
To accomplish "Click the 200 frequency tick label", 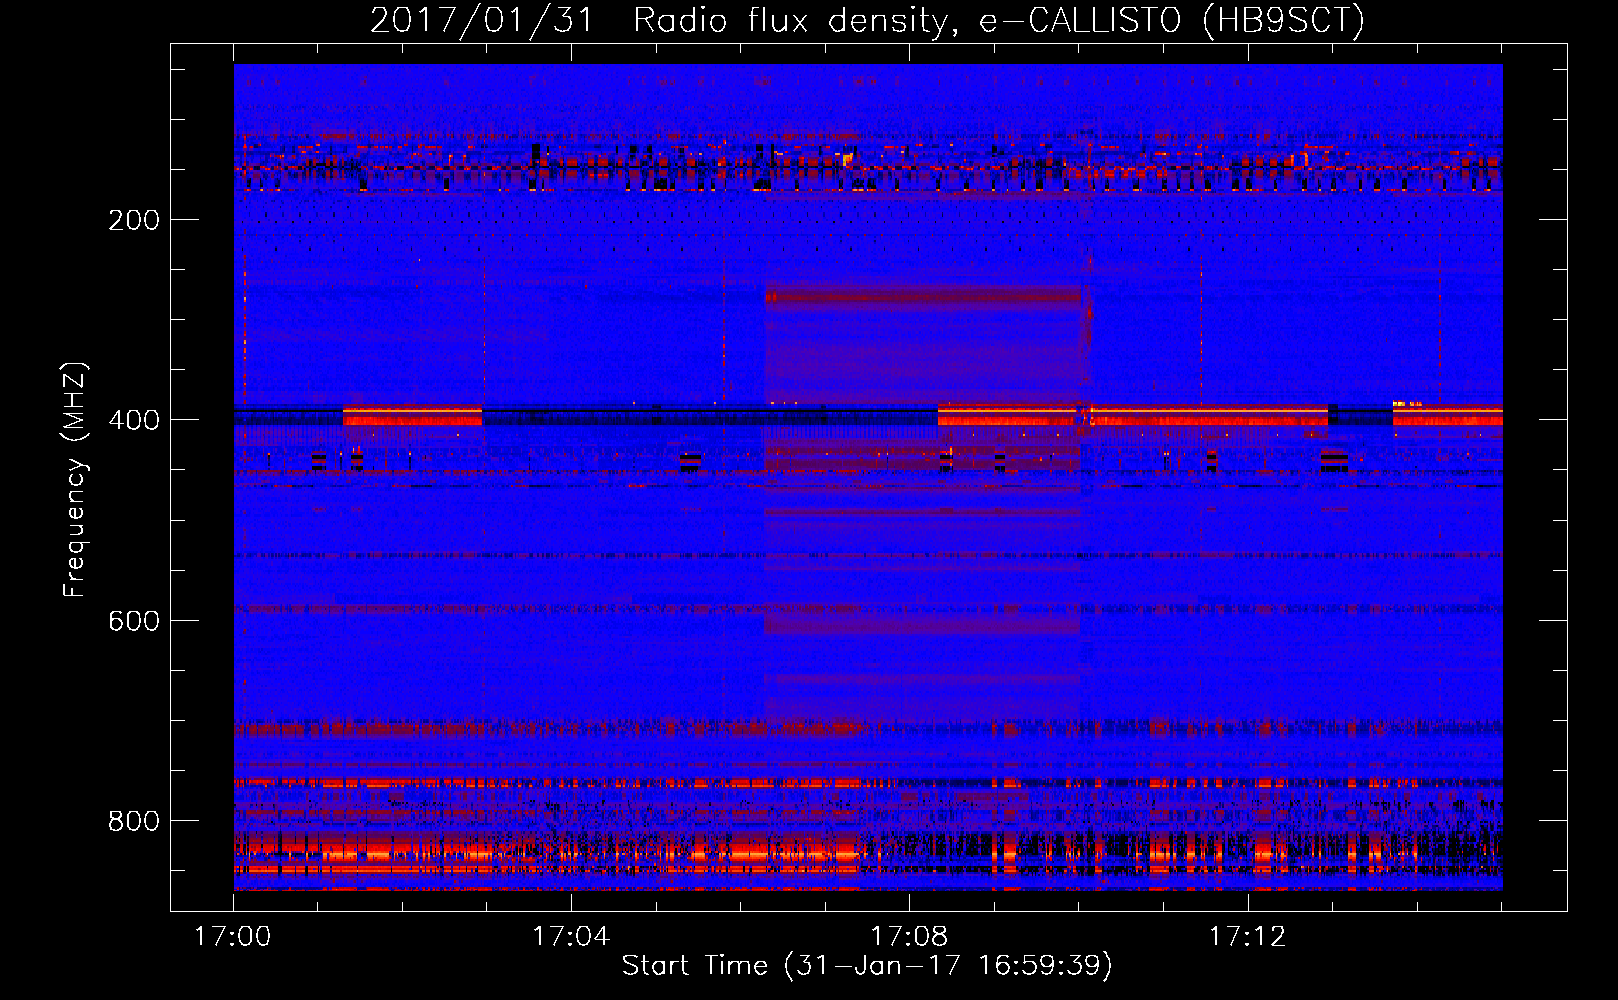I will (134, 220).
